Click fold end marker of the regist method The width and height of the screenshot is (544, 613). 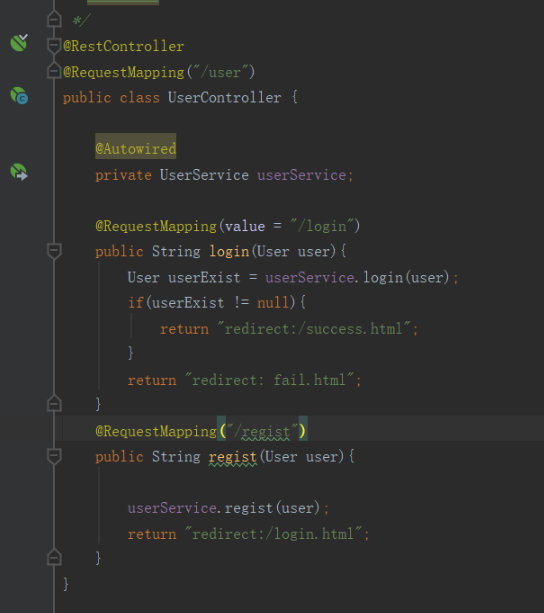click(54, 557)
